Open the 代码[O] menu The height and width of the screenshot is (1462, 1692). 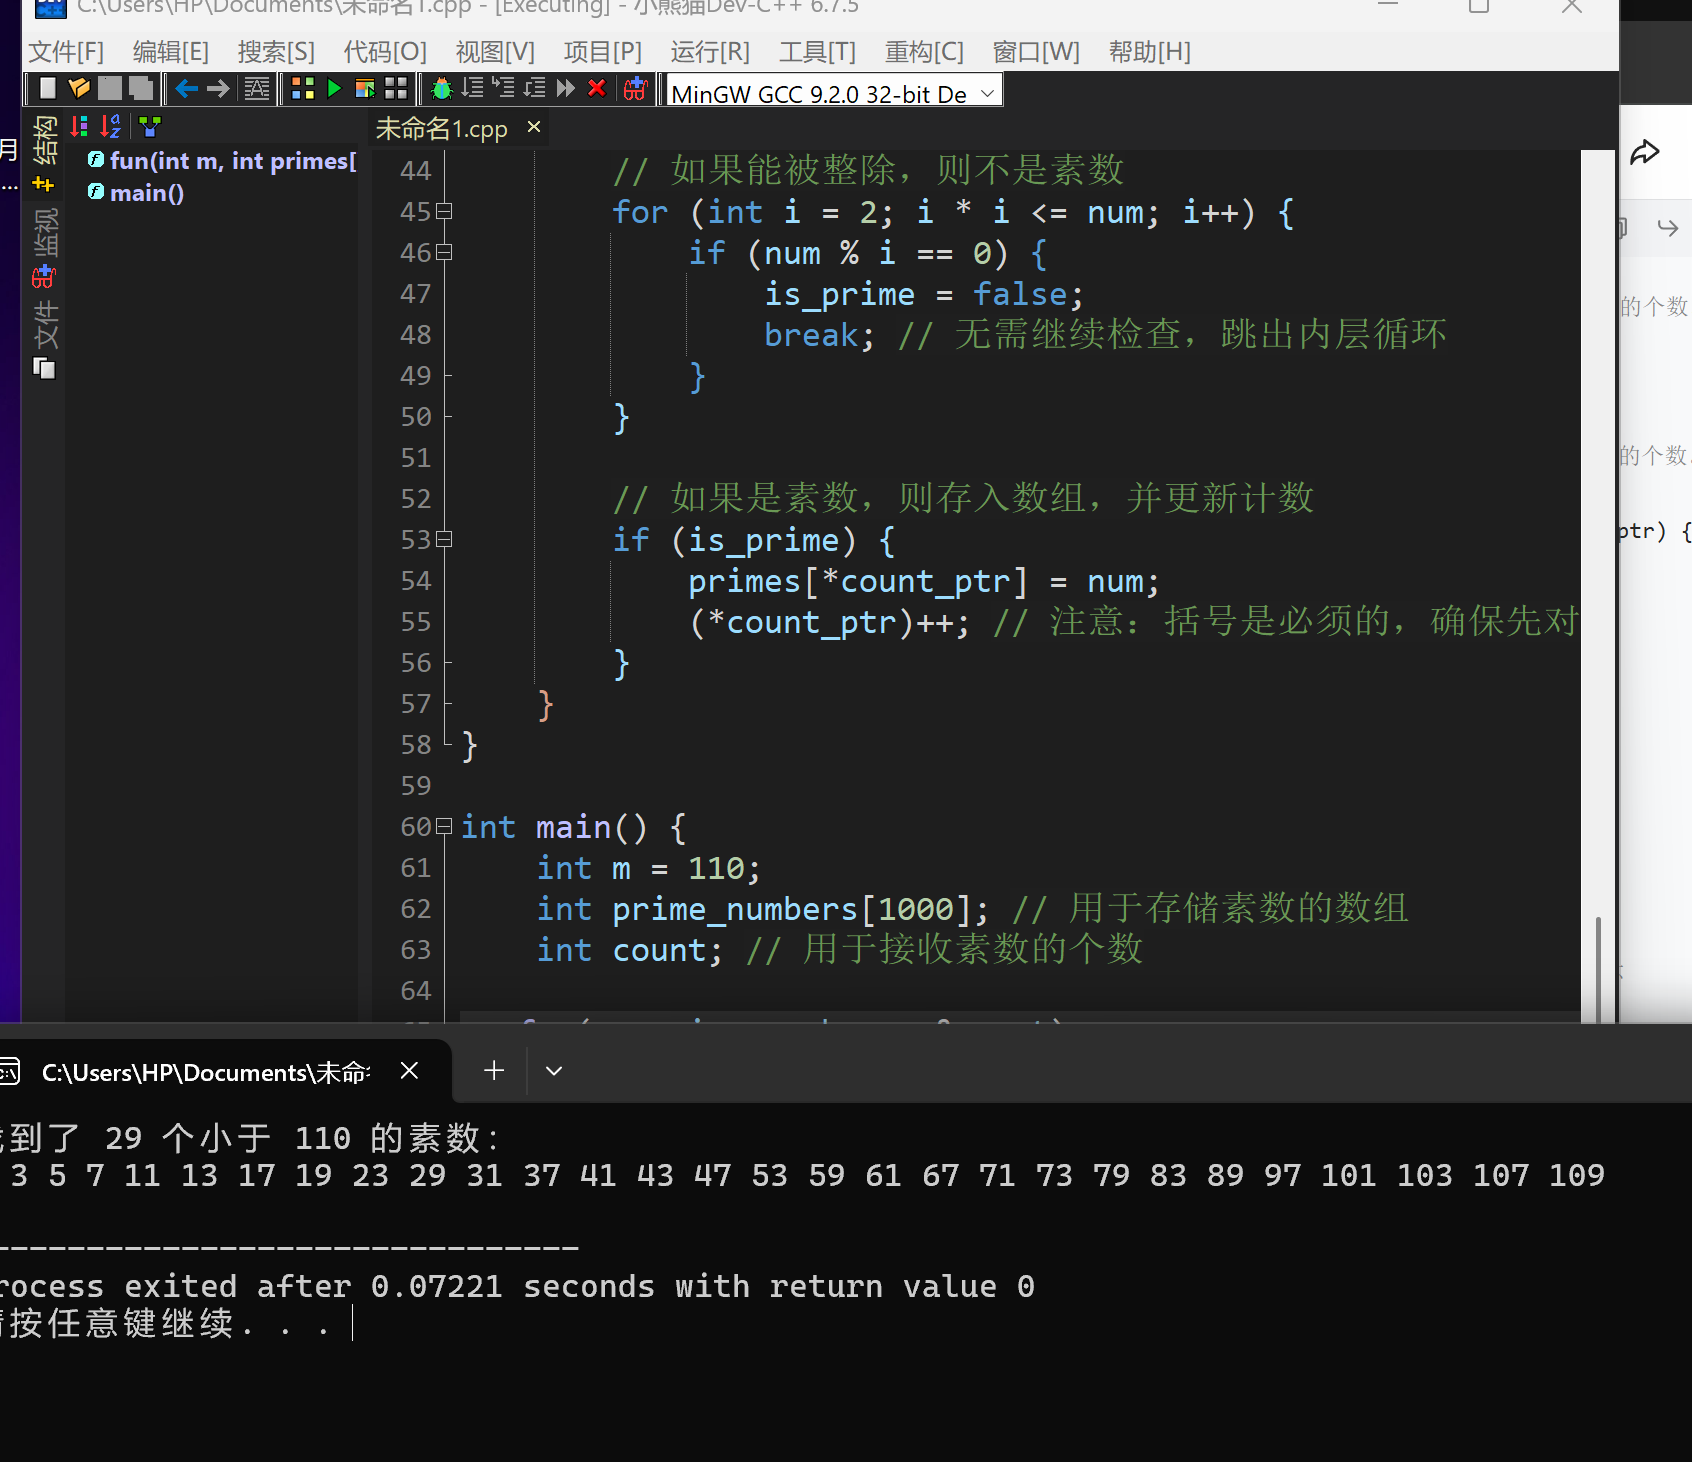[x=385, y=51]
